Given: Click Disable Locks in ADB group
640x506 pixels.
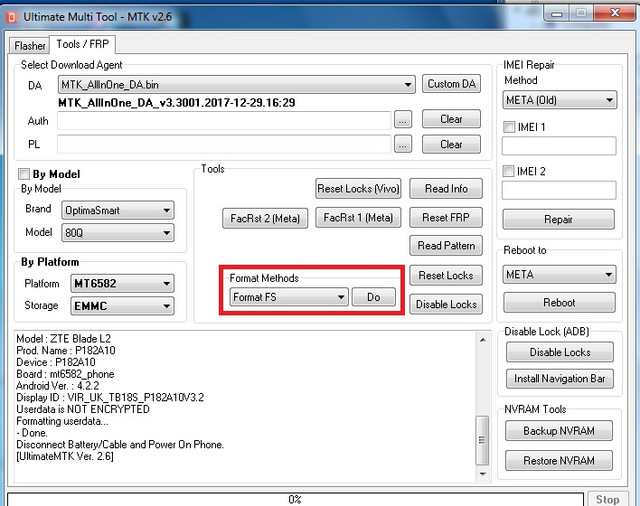Looking at the screenshot, I should tap(560, 352).
